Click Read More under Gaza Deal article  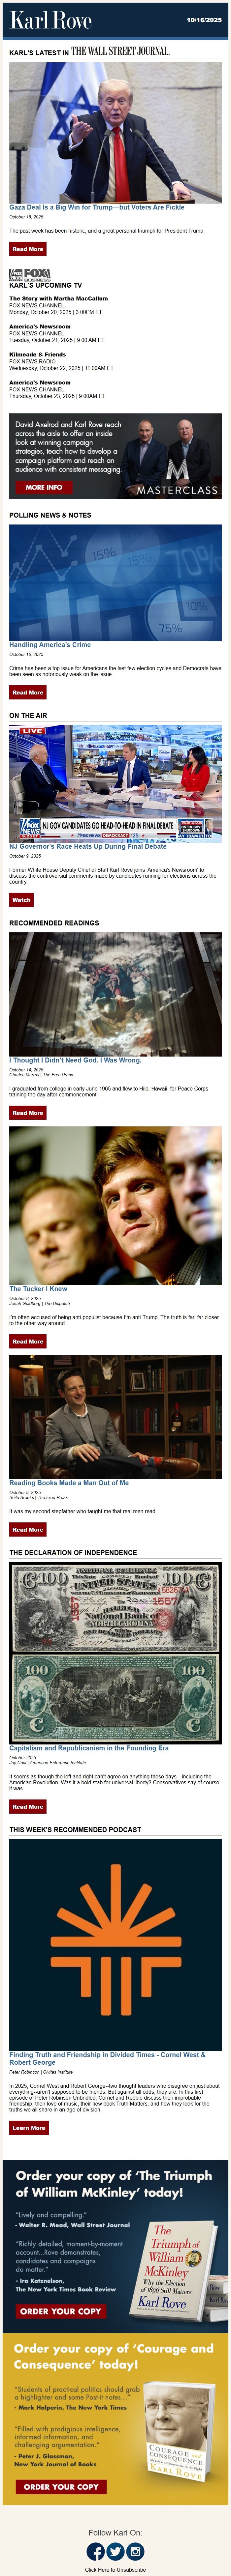point(28,249)
